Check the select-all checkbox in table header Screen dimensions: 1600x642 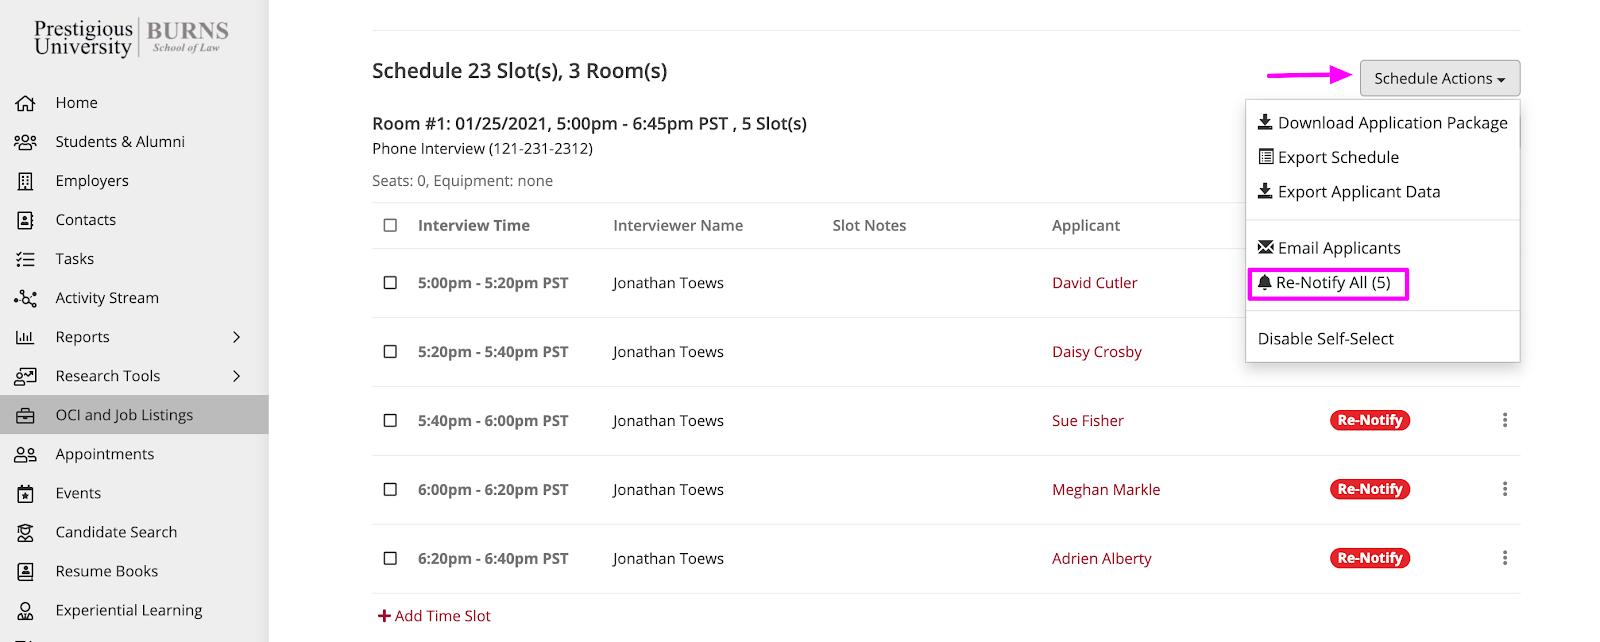(x=390, y=226)
